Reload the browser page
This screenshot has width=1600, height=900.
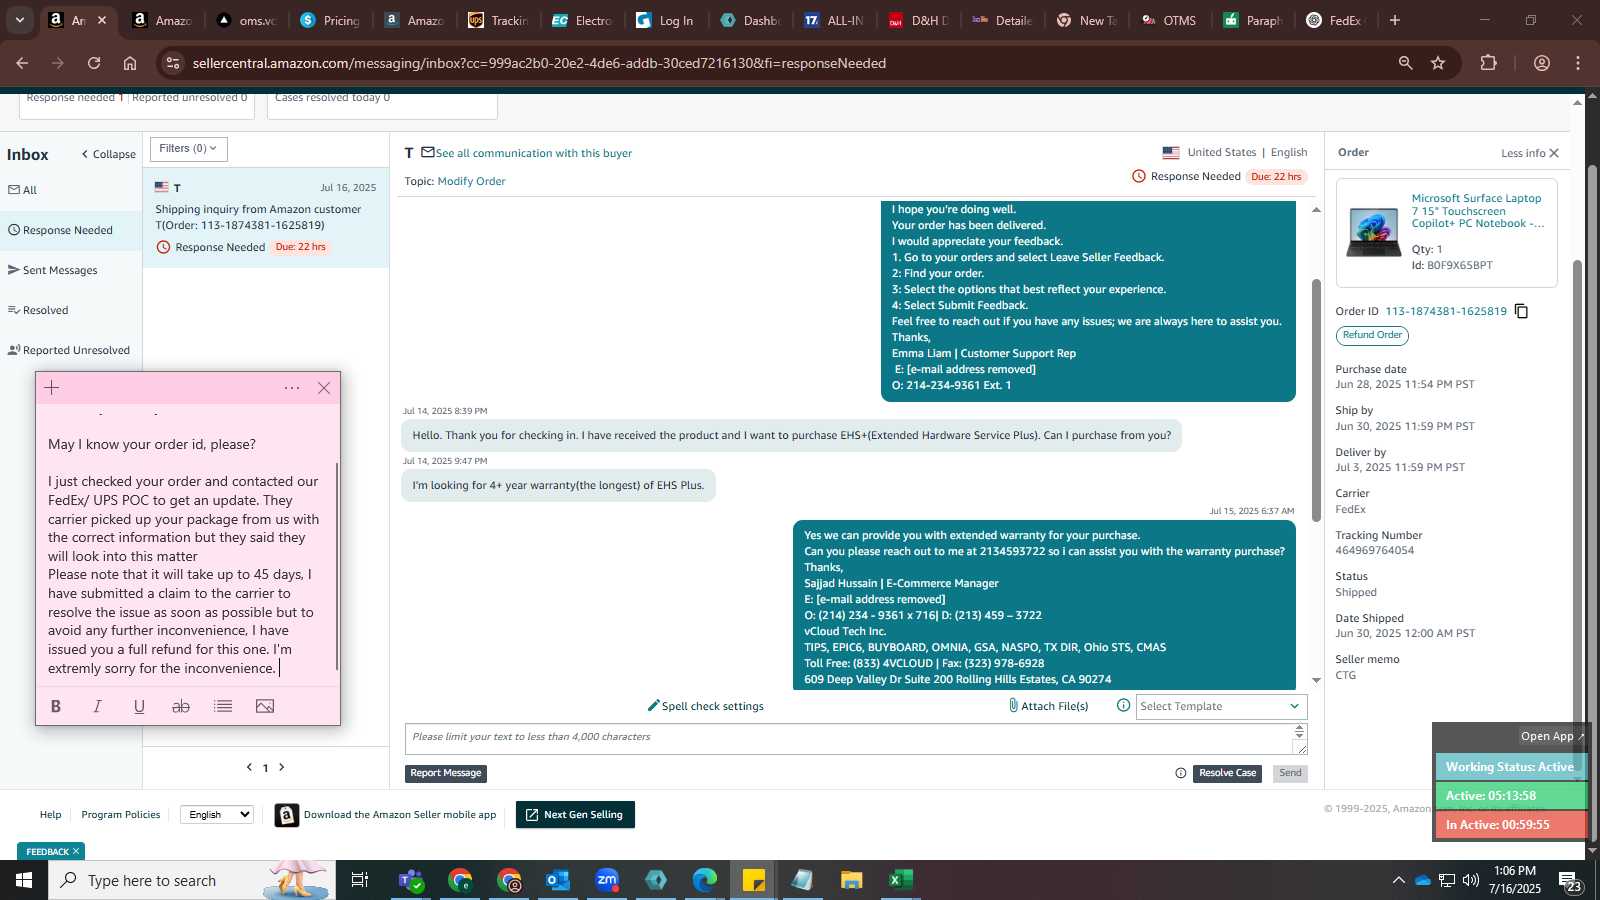point(94,63)
